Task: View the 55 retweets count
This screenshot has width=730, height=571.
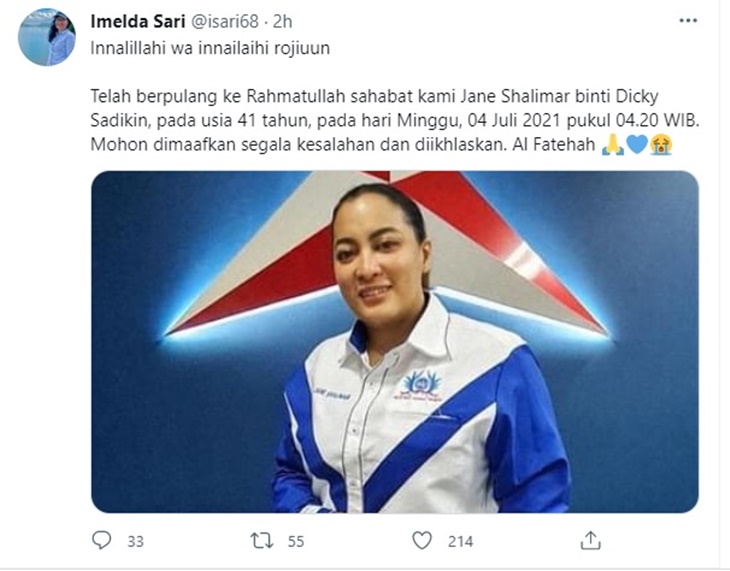Action: pos(296,541)
